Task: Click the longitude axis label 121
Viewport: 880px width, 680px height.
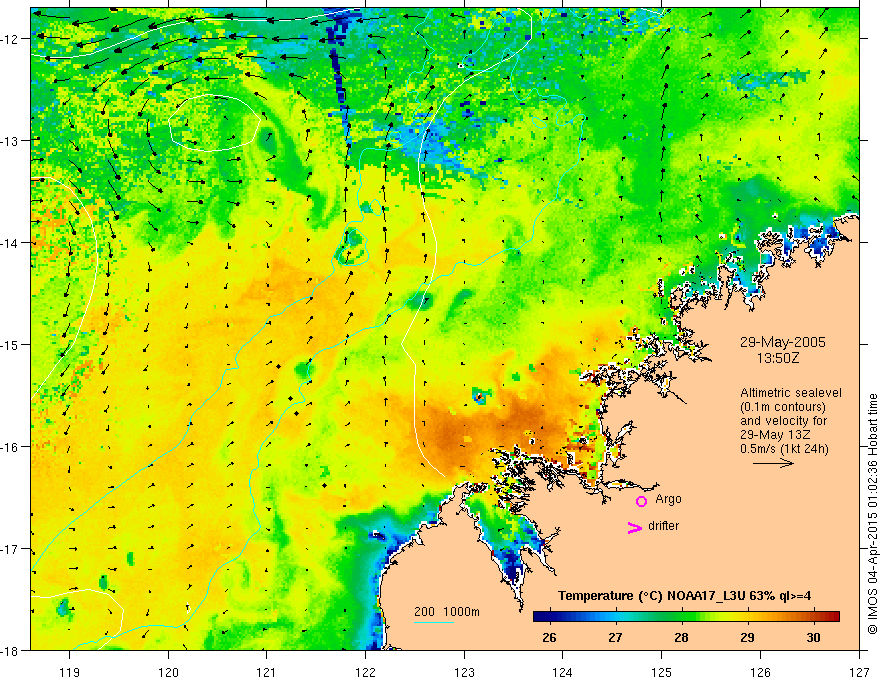Action: coord(267,672)
